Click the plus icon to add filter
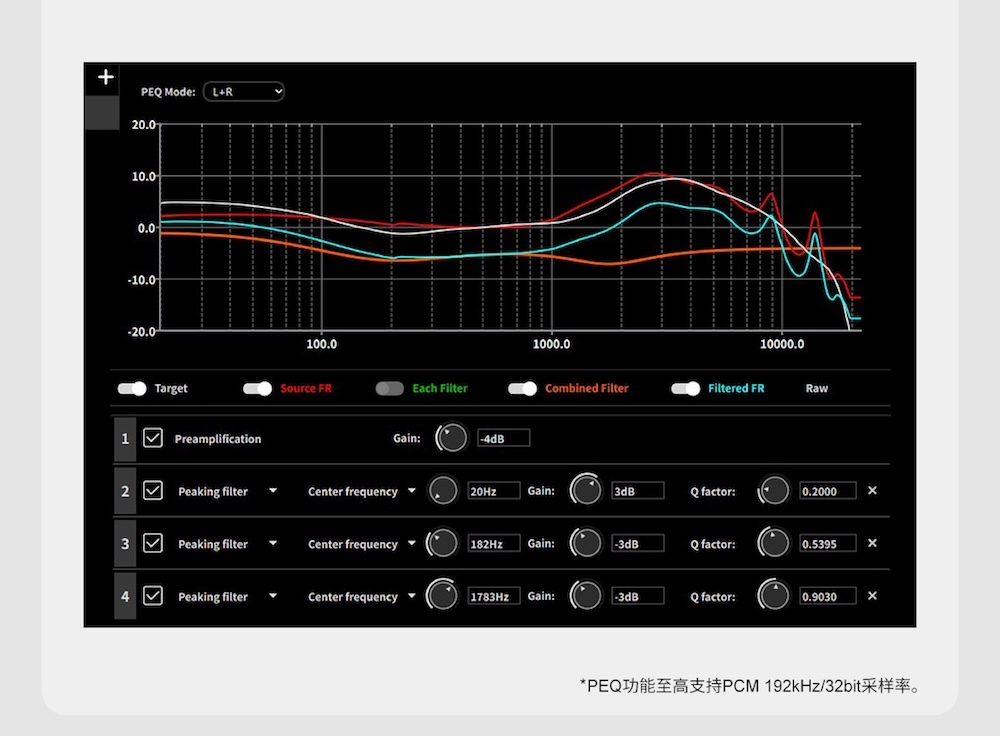1000x736 pixels. pyautogui.click(x=106, y=78)
